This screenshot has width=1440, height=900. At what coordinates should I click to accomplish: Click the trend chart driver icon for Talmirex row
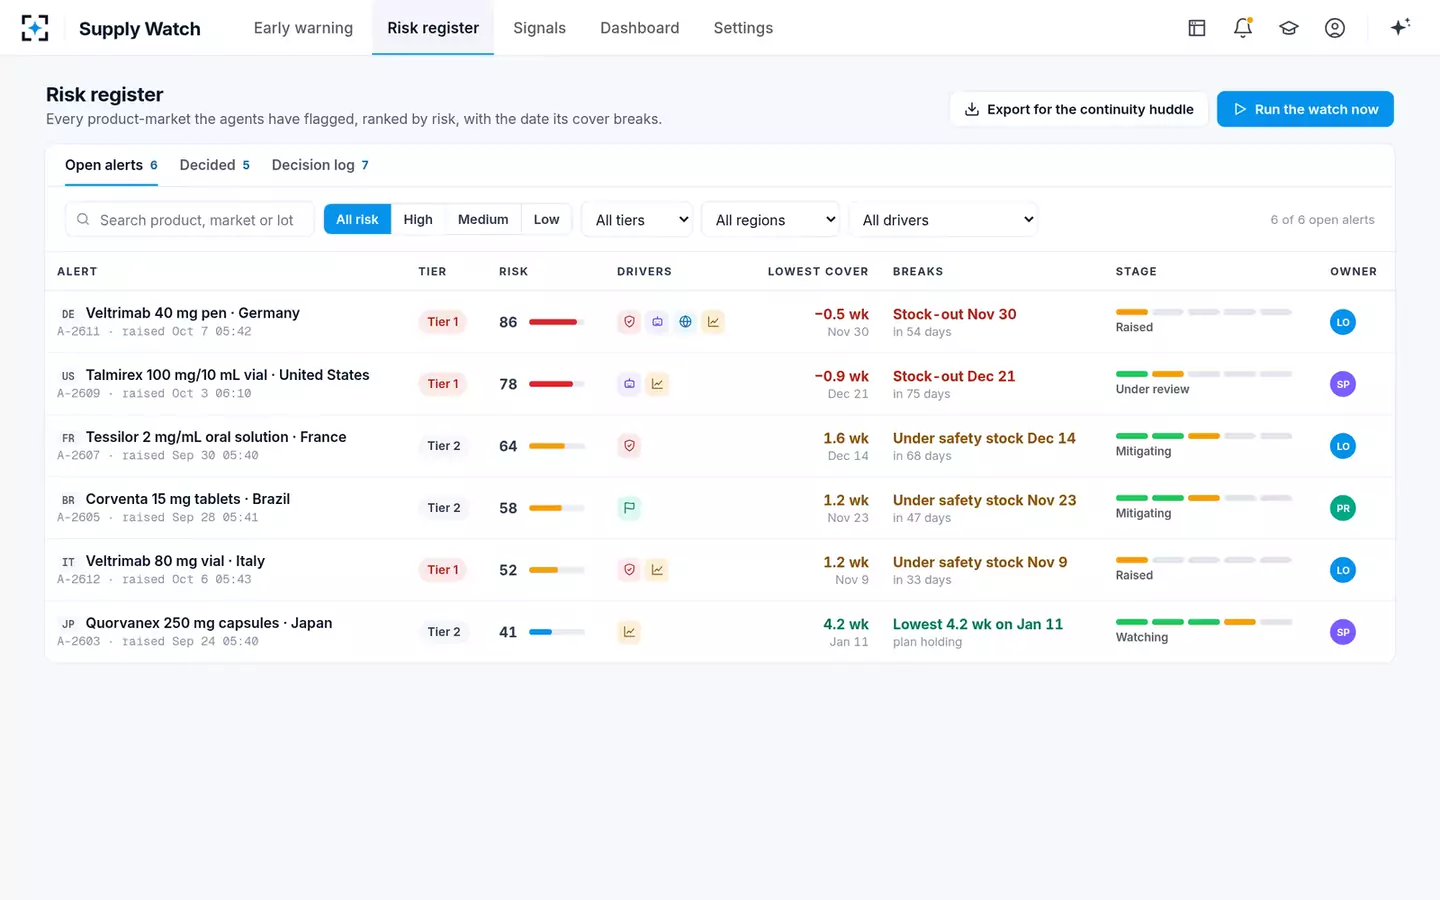coord(657,384)
